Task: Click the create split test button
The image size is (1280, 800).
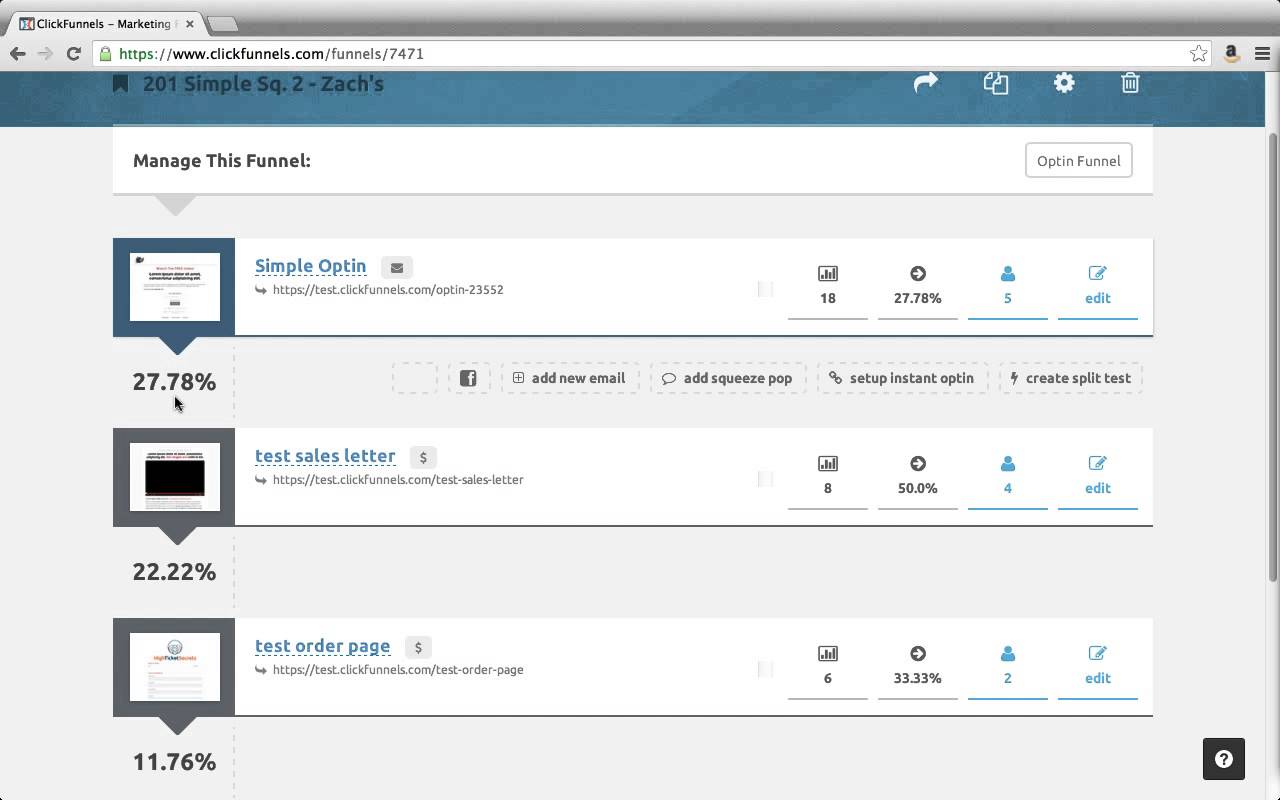Action: 1070,378
